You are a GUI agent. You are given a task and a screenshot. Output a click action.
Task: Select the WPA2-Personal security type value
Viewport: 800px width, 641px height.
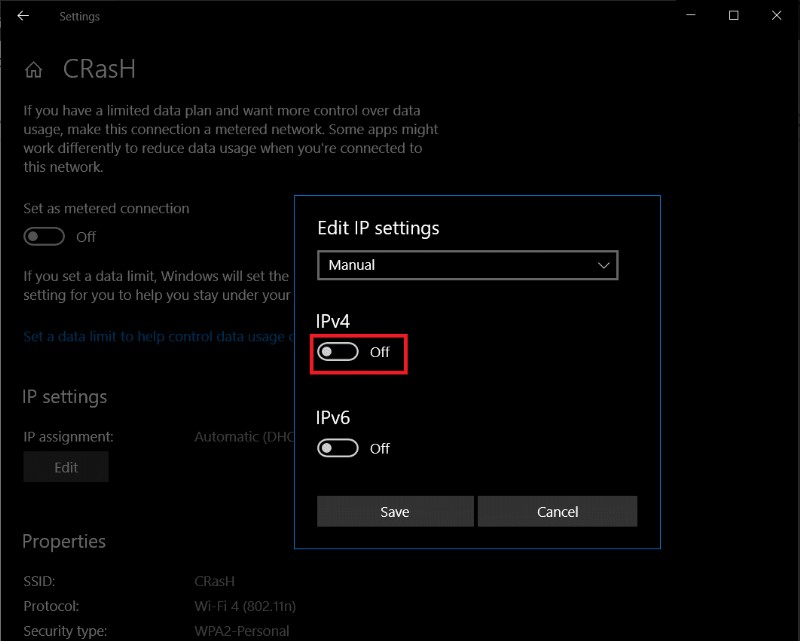242,631
